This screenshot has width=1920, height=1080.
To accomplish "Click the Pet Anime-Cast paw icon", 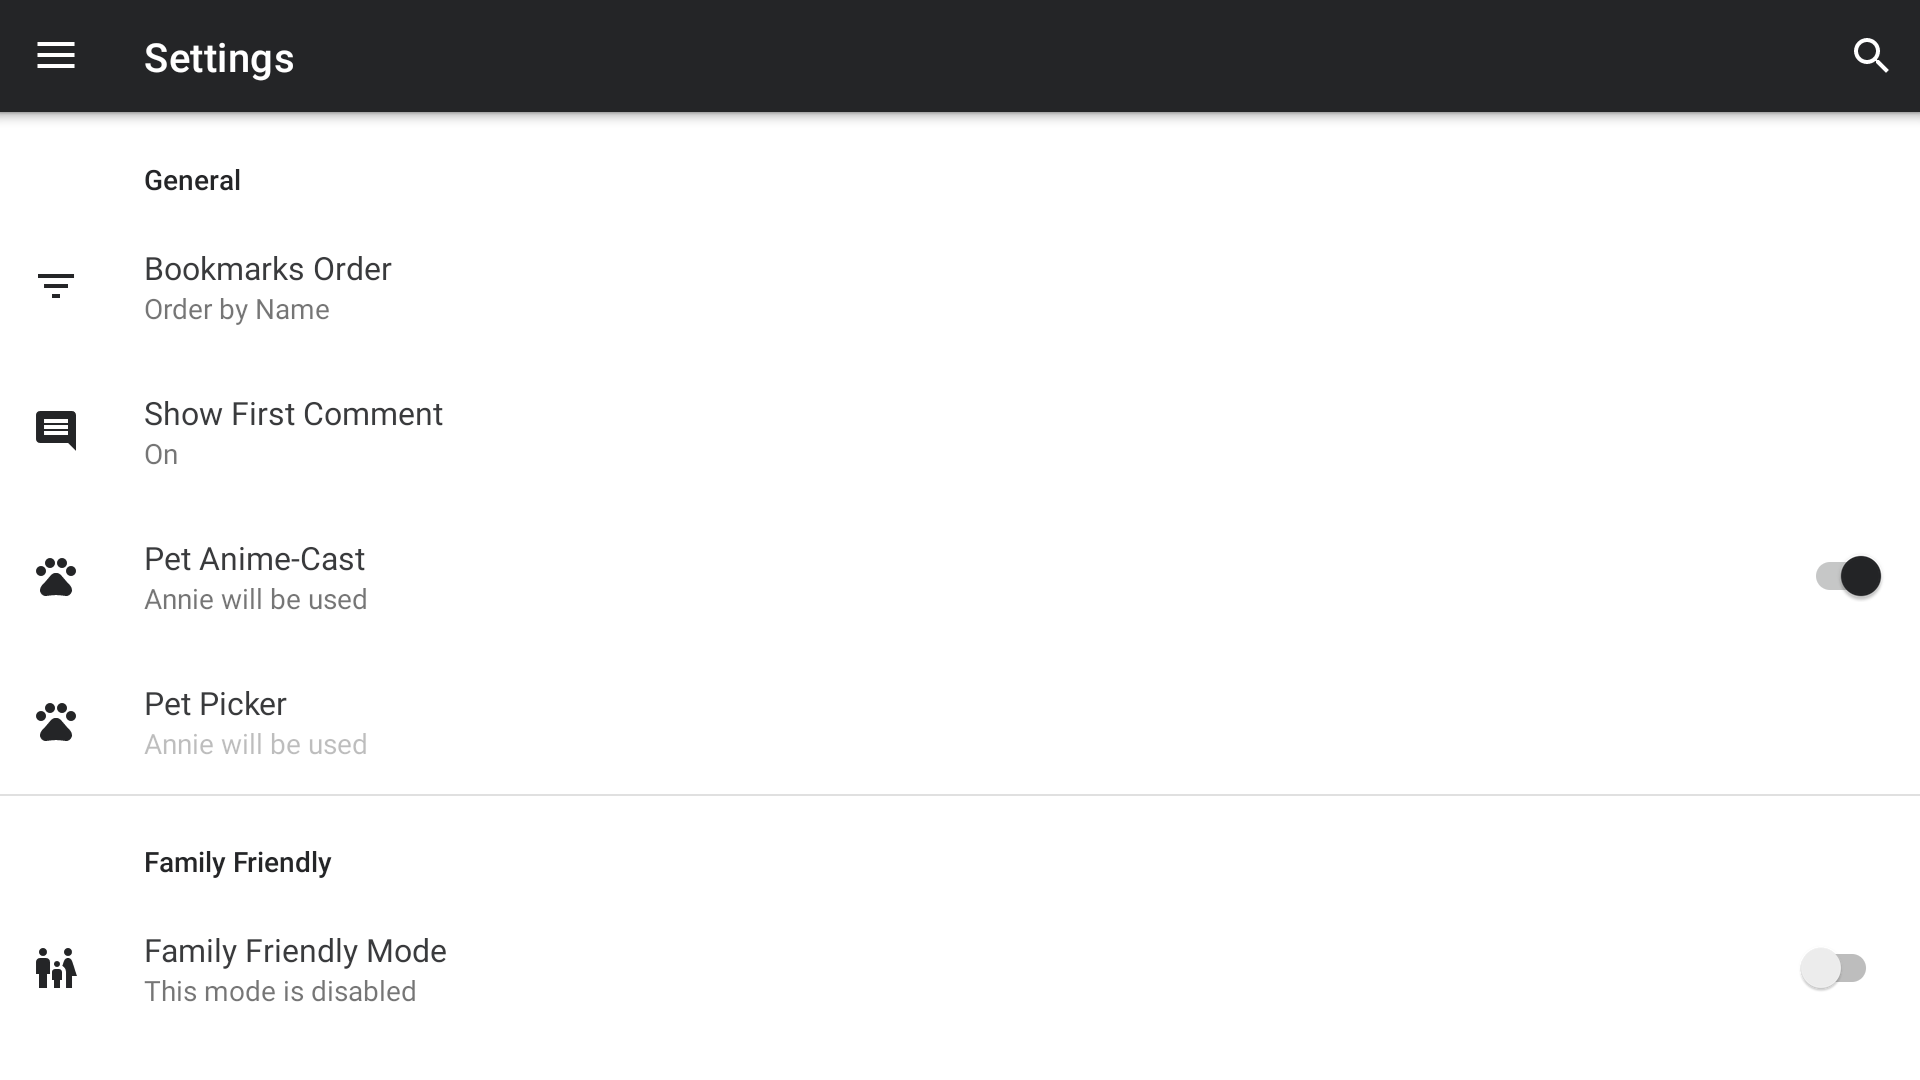I will tap(56, 577).
